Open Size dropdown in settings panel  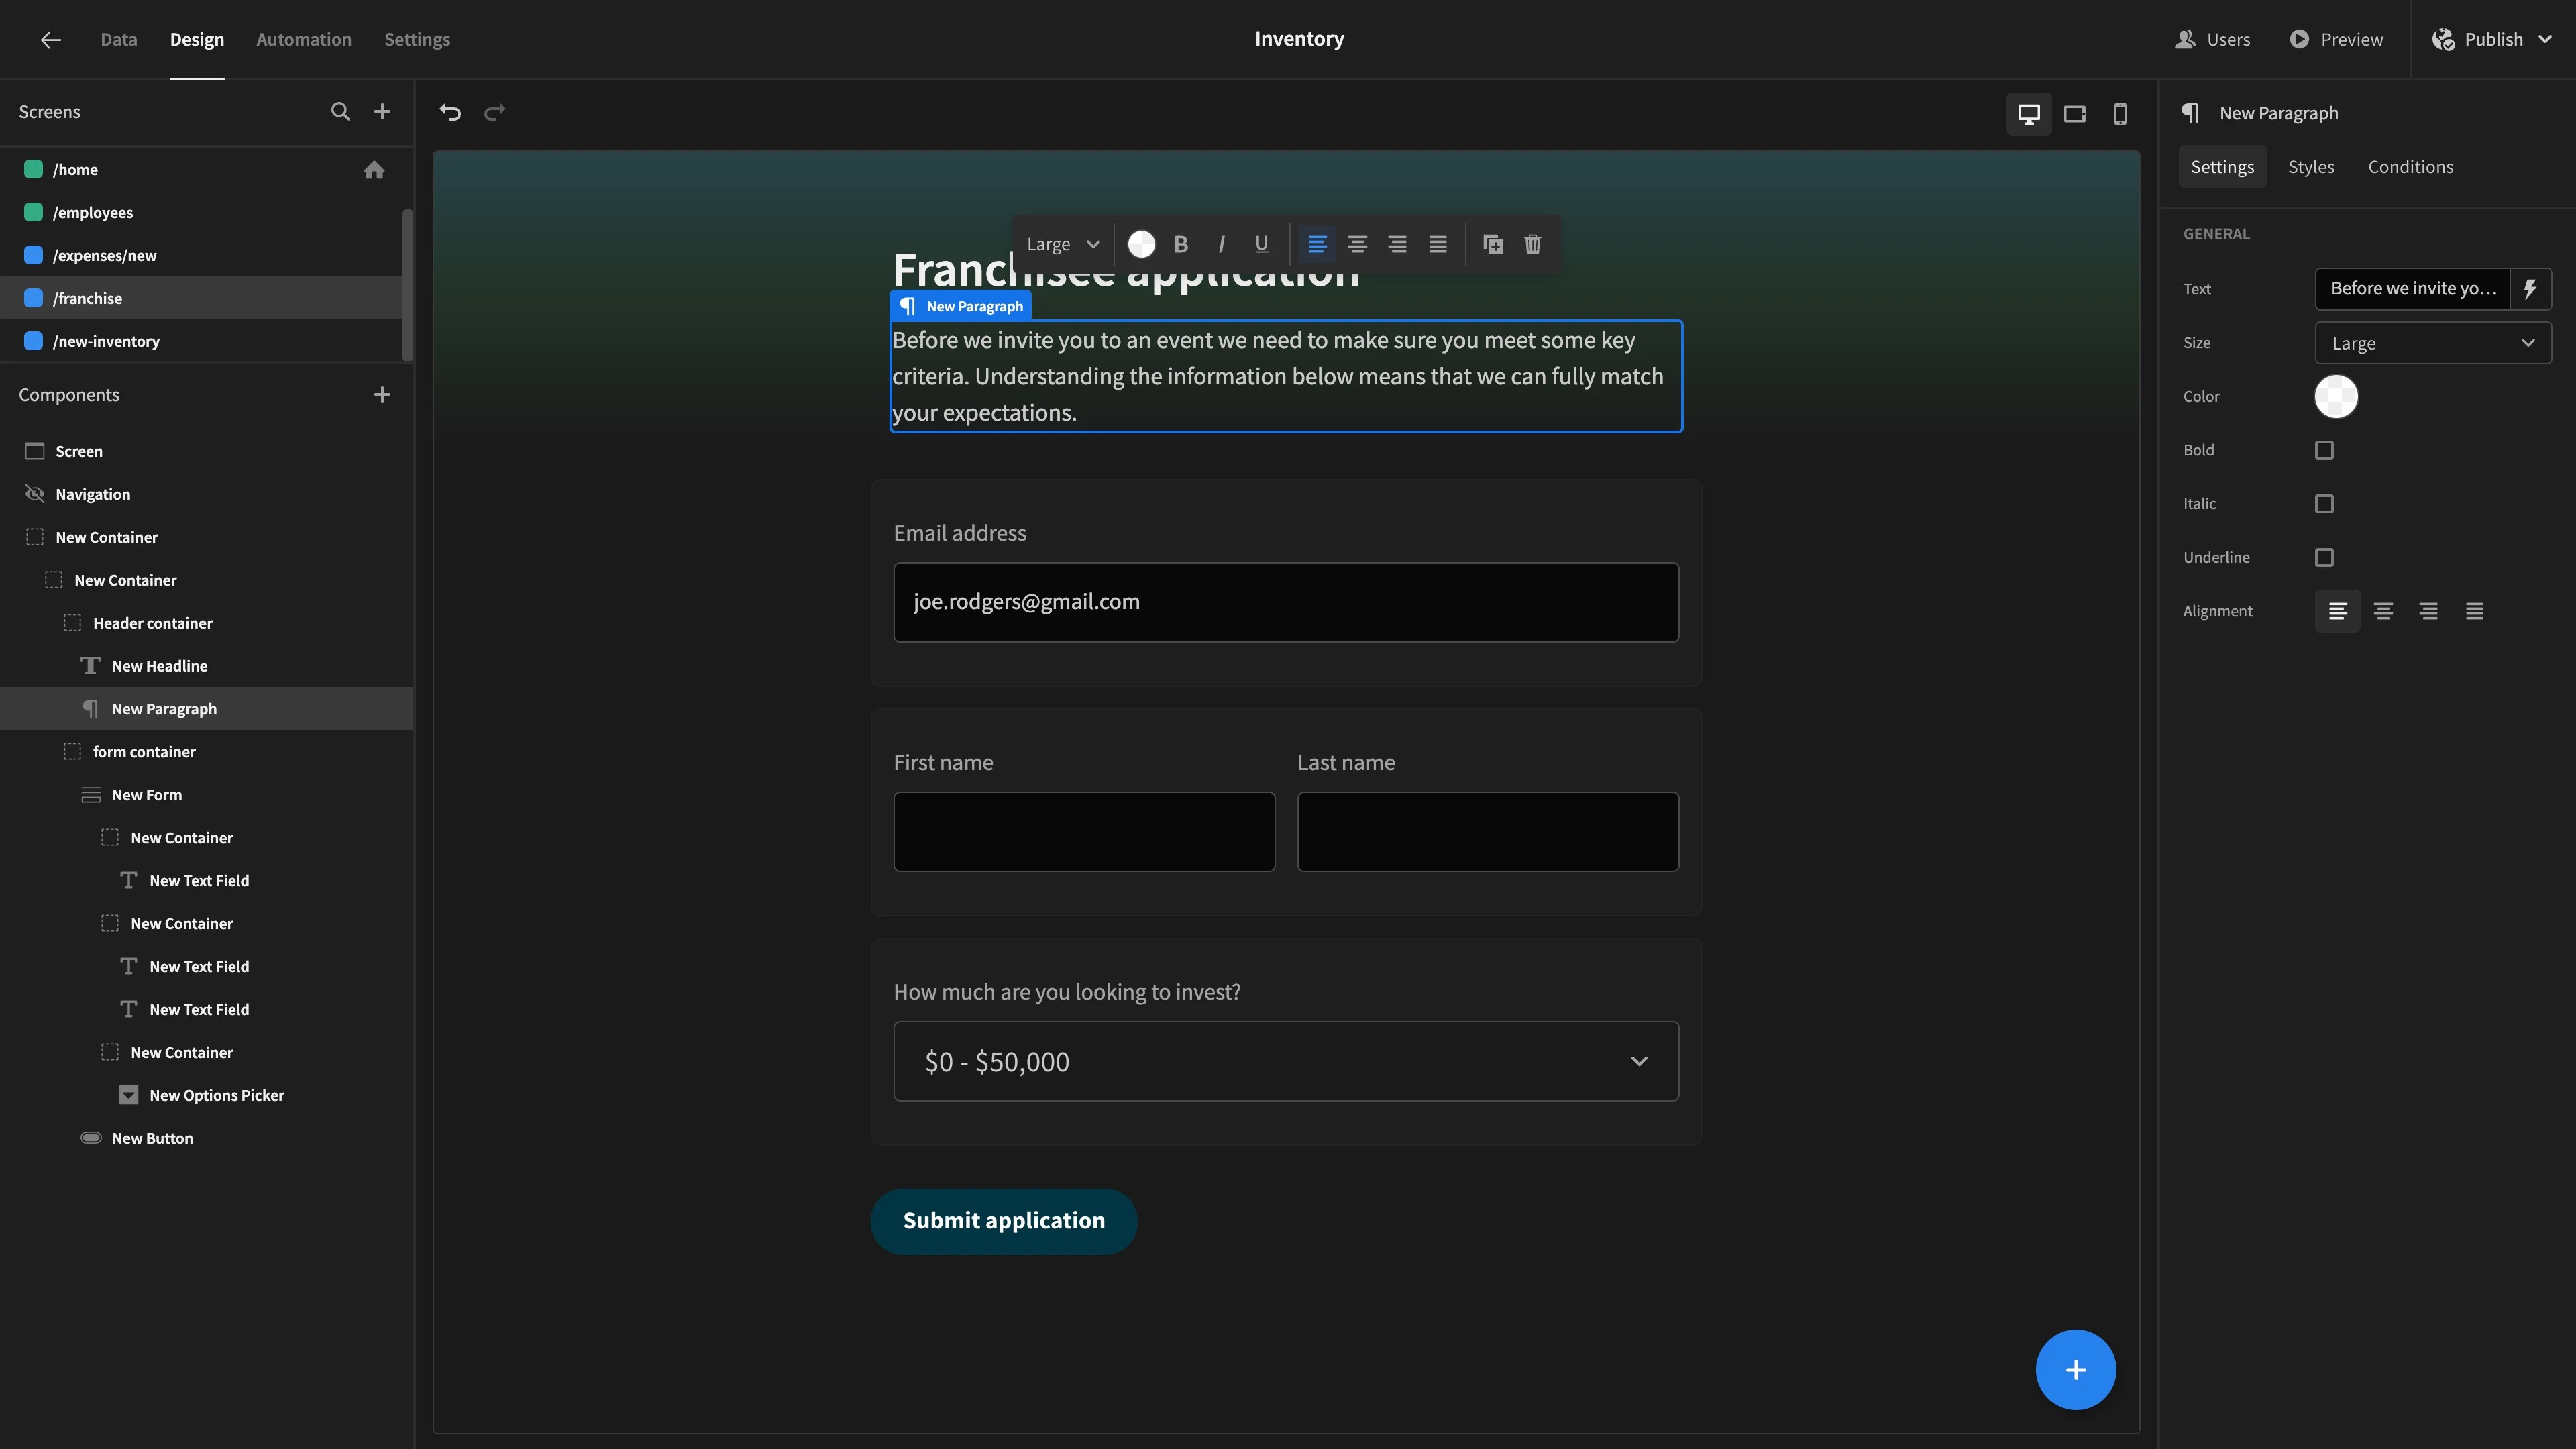[2432, 343]
